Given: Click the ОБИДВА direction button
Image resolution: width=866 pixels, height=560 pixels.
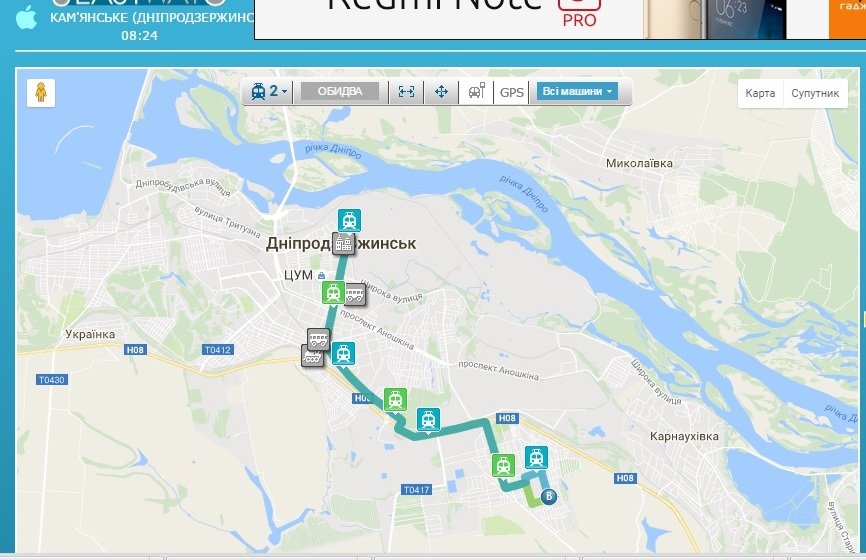Looking at the screenshot, I should click(340, 92).
